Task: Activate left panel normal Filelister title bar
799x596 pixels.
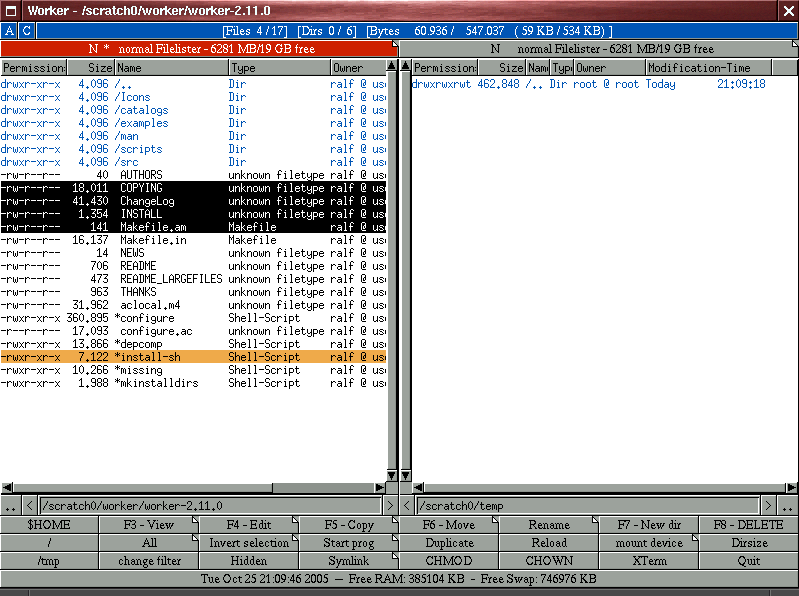Action: 199,49
